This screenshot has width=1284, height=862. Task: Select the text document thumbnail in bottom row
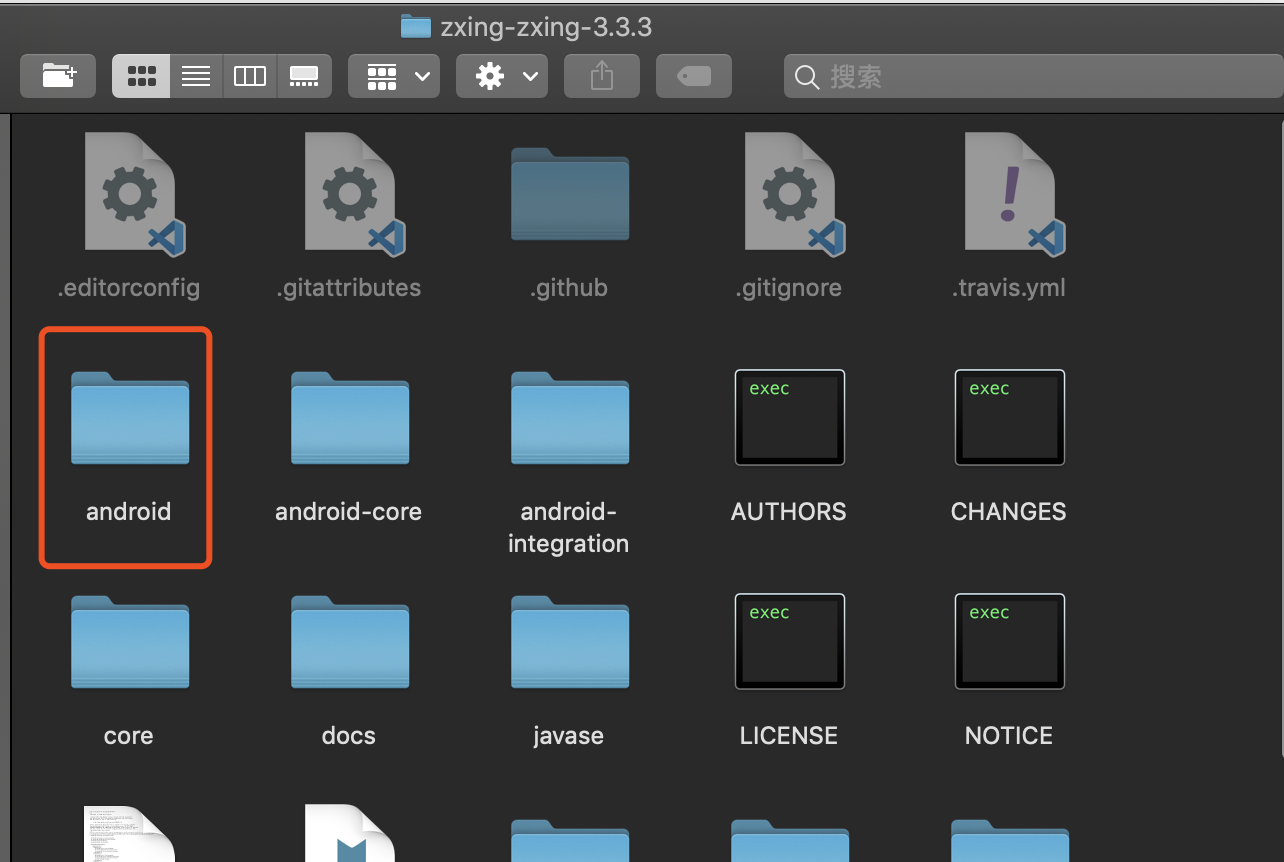(x=130, y=832)
